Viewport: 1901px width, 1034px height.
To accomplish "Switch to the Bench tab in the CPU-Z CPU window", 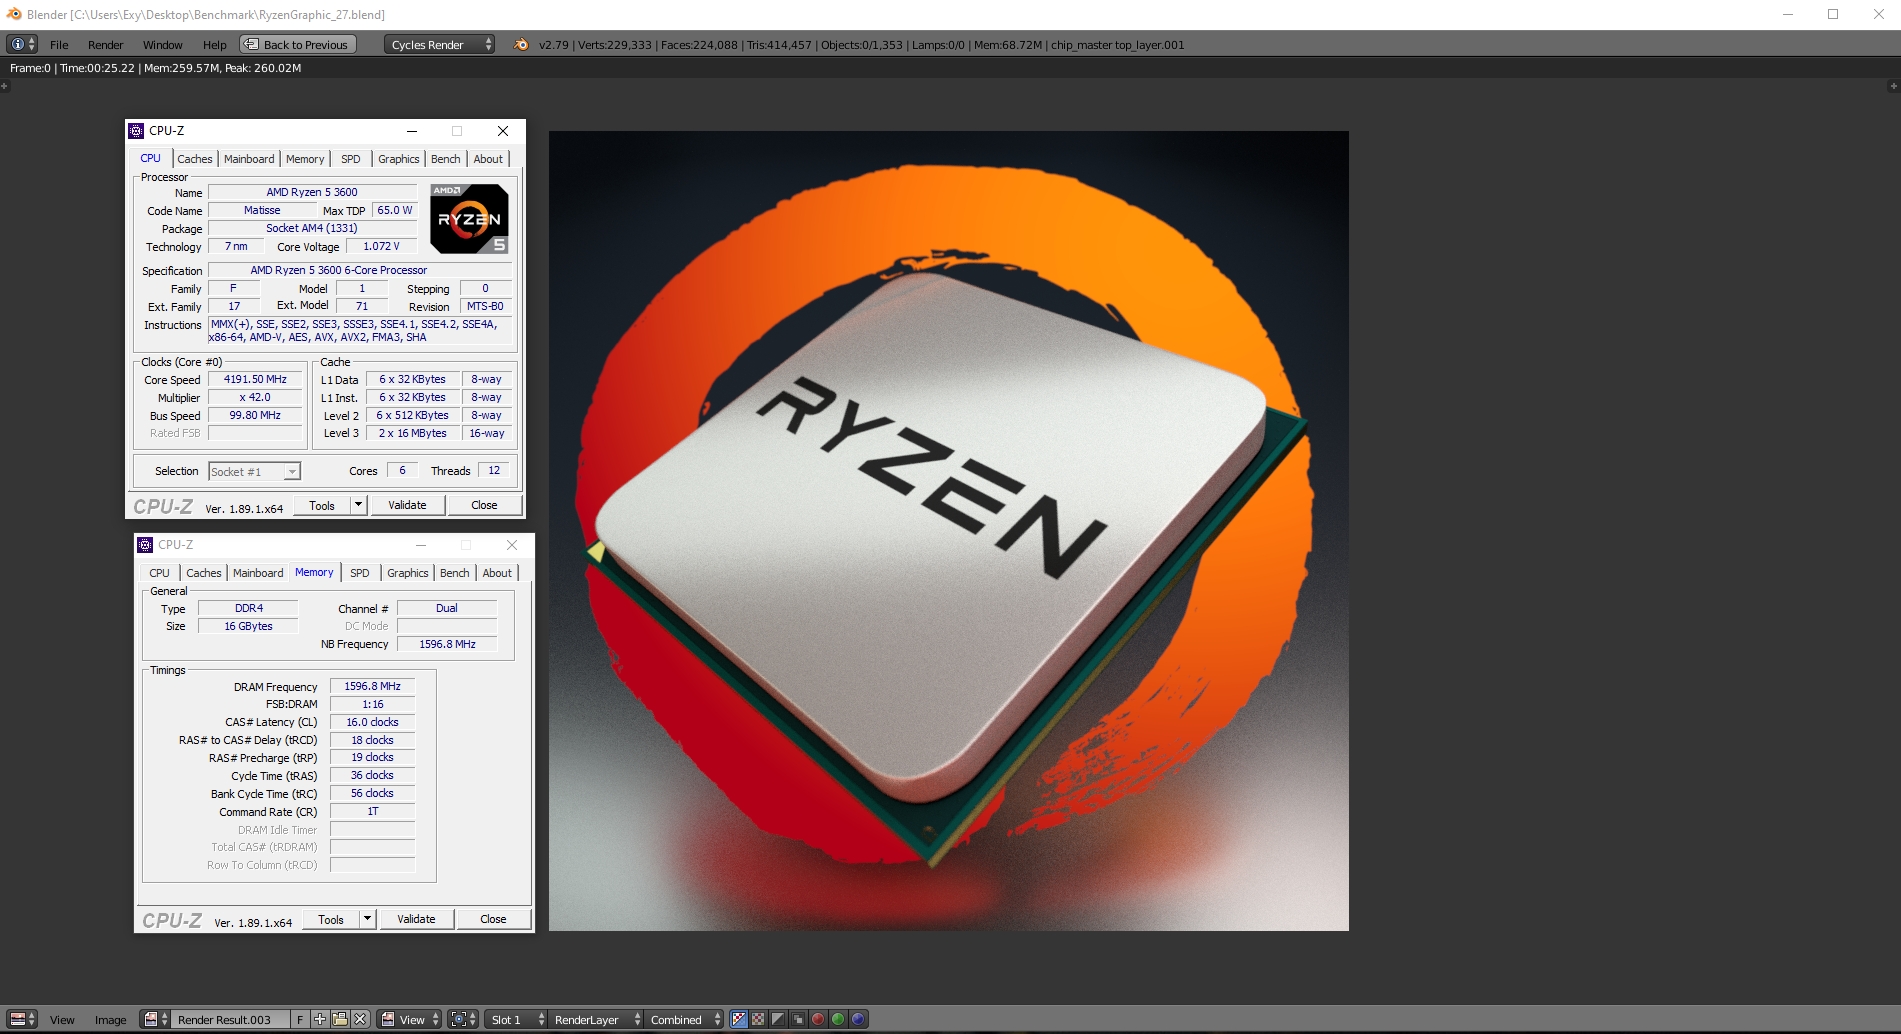I will 446,159.
